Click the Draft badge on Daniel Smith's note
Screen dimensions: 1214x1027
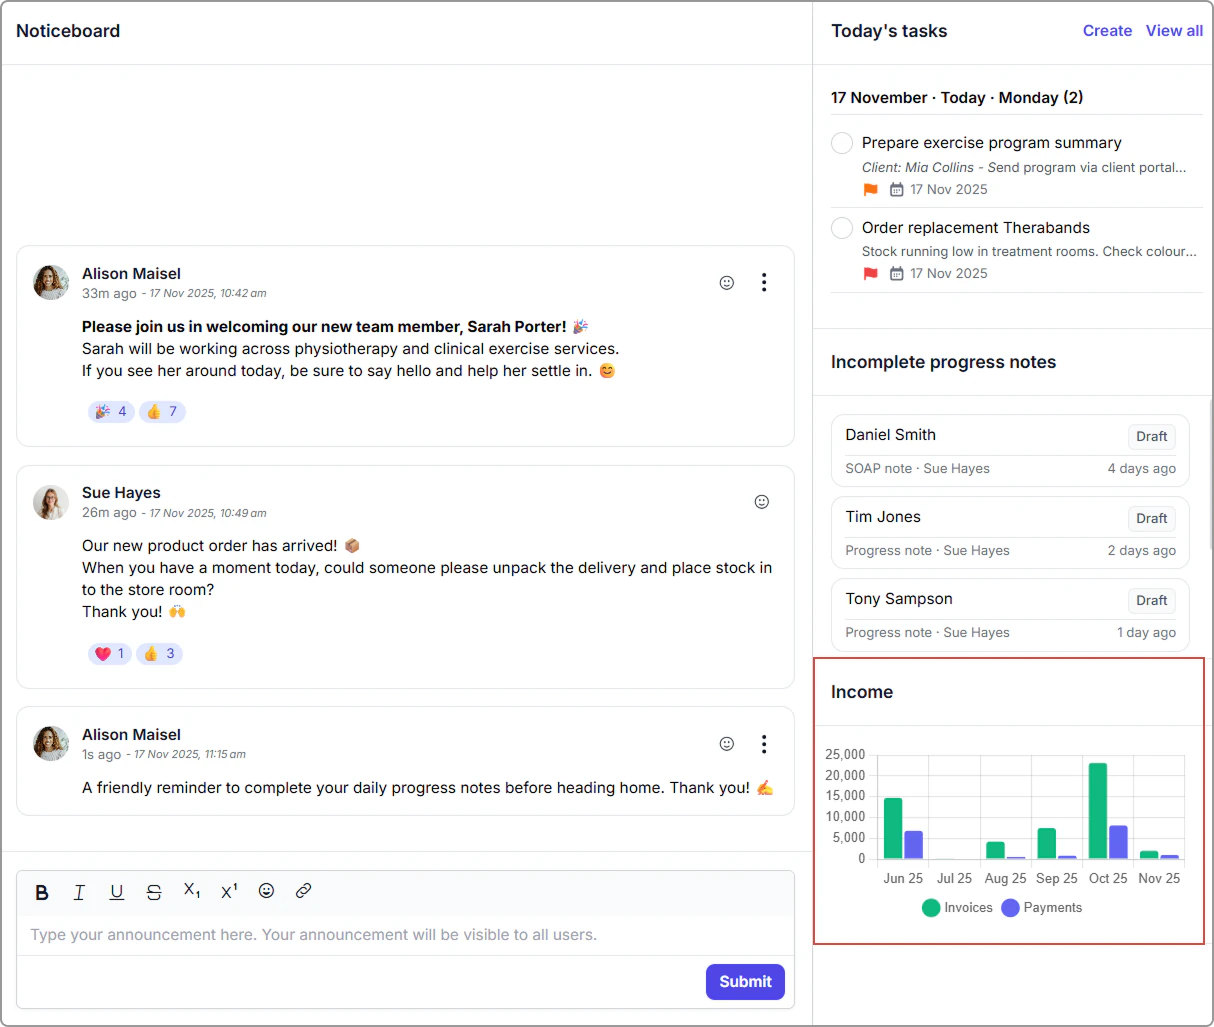pos(1151,437)
